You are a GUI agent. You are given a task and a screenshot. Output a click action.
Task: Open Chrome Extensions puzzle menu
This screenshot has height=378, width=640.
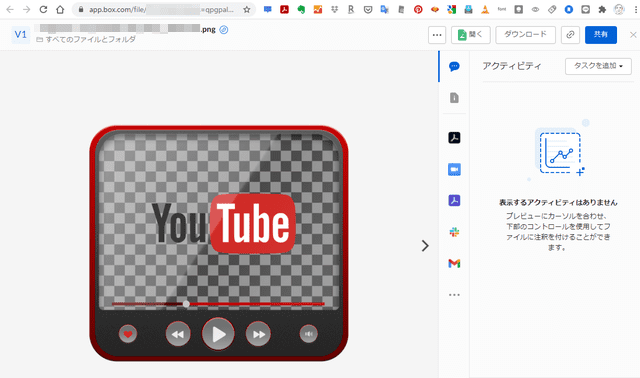click(x=602, y=9)
